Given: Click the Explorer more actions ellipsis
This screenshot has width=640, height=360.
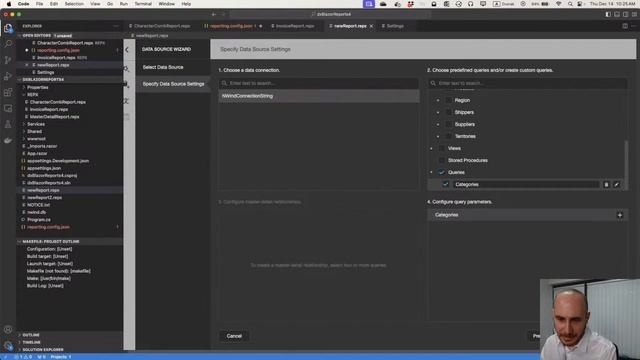Looking at the screenshot, I should click(116, 26).
